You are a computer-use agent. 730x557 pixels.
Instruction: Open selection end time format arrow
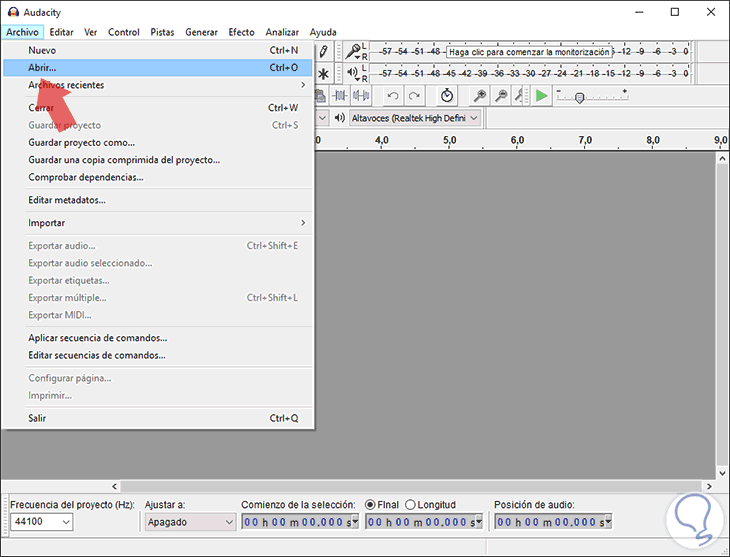pyautogui.click(x=479, y=521)
